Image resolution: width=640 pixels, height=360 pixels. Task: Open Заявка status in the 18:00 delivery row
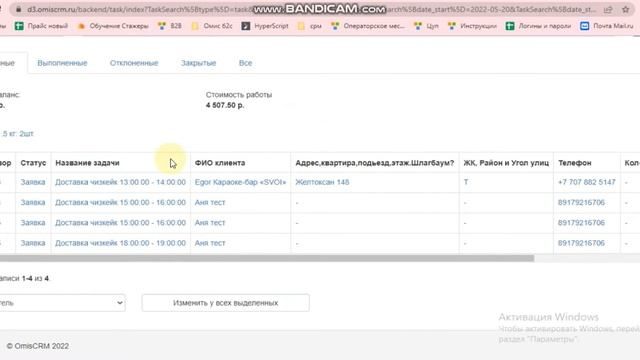pyautogui.click(x=33, y=243)
